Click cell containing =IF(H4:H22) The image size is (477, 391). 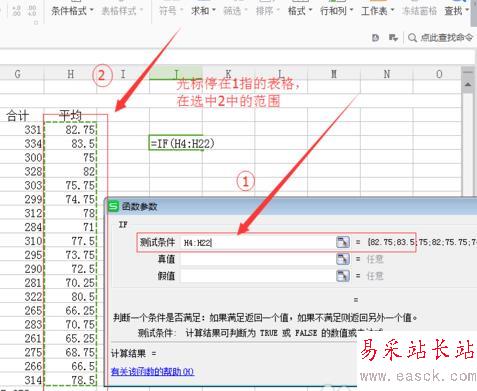(176, 144)
